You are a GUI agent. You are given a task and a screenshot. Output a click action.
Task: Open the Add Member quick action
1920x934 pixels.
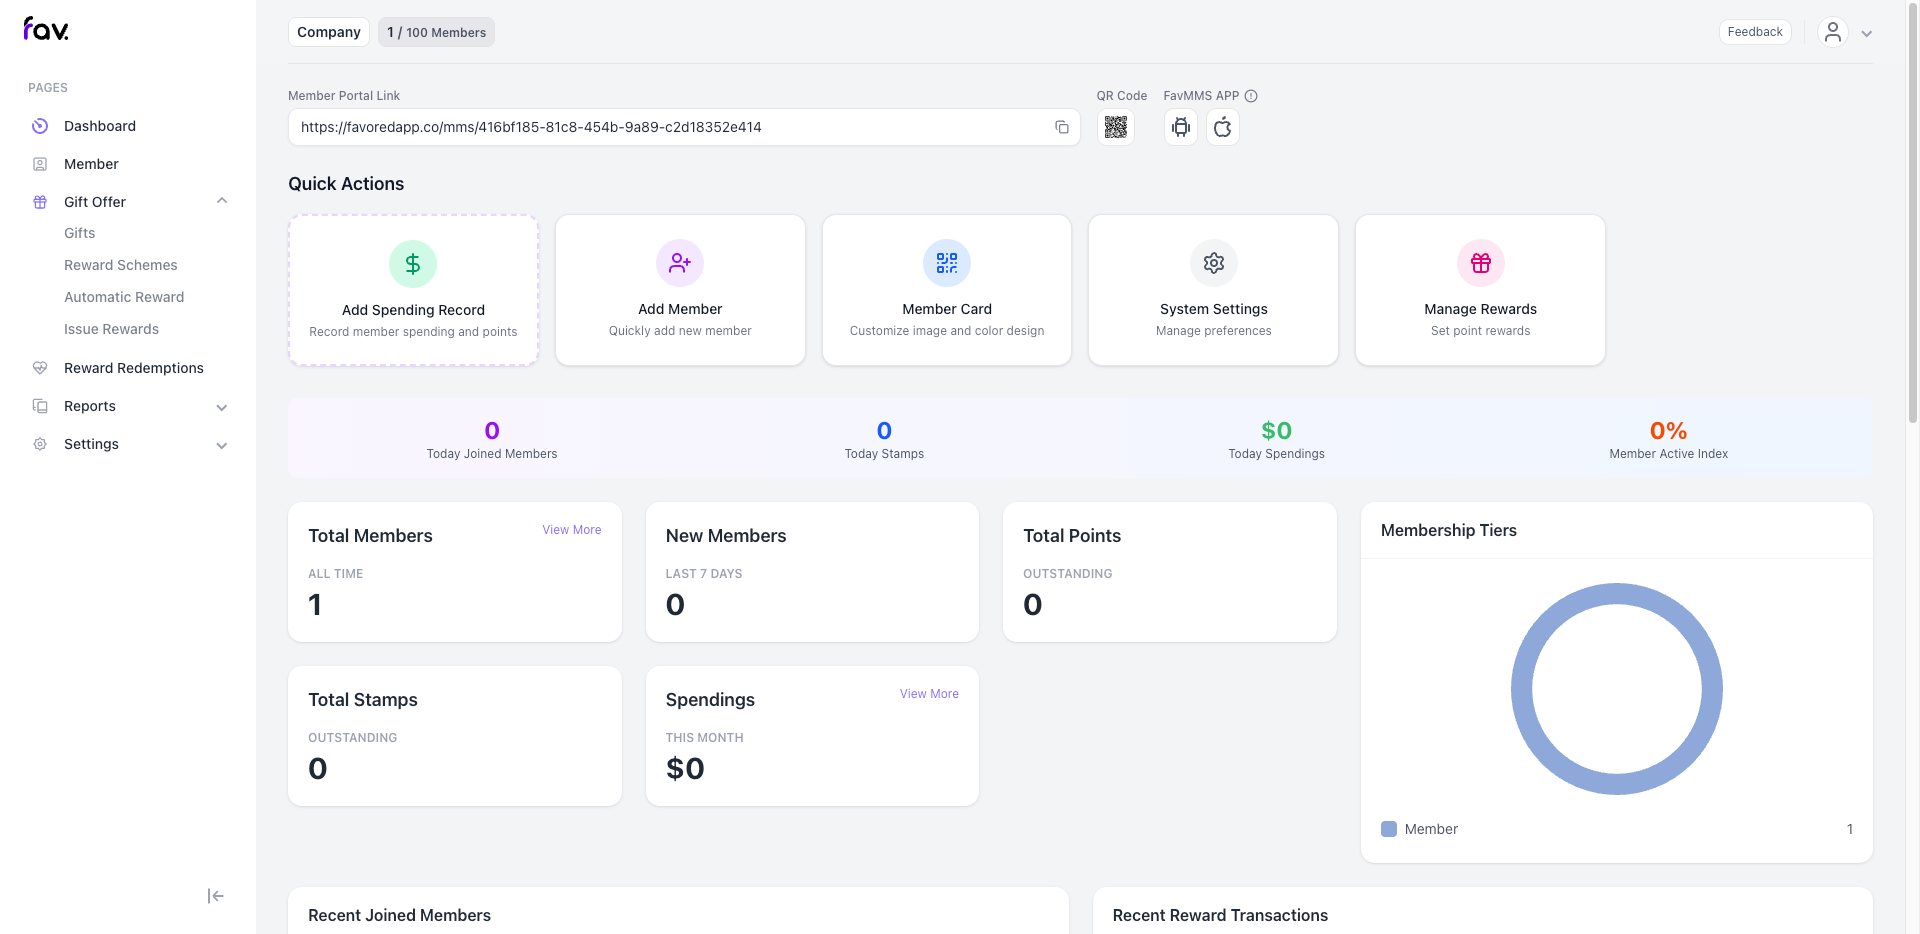pos(680,290)
